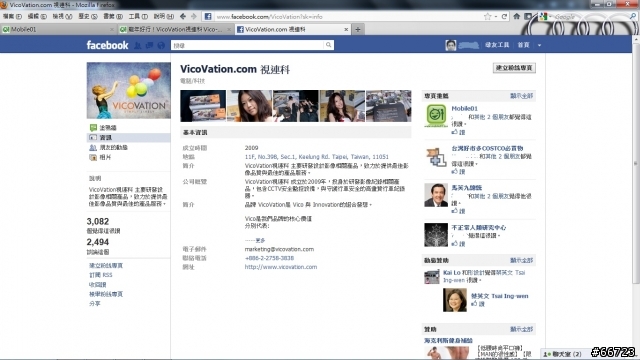Expand description with 更多 link
This screenshot has height=360, width=640.
[x=260, y=240]
